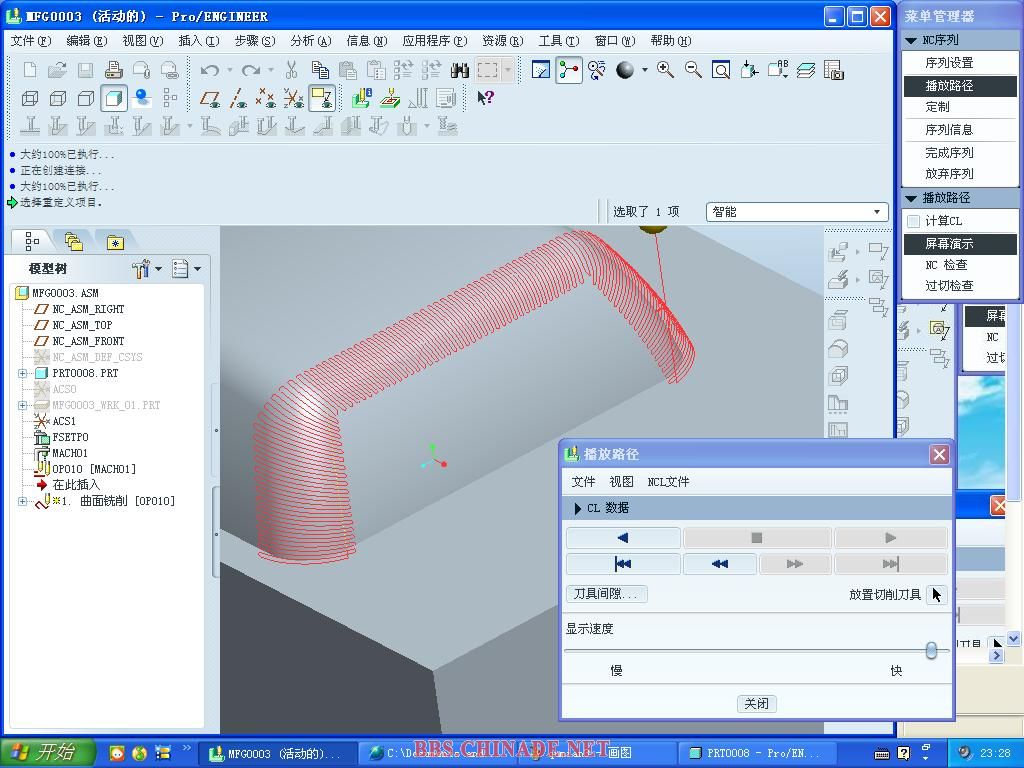Click the binoculars Find tool
The image size is (1024, 768).
click(x=460, y=70)
